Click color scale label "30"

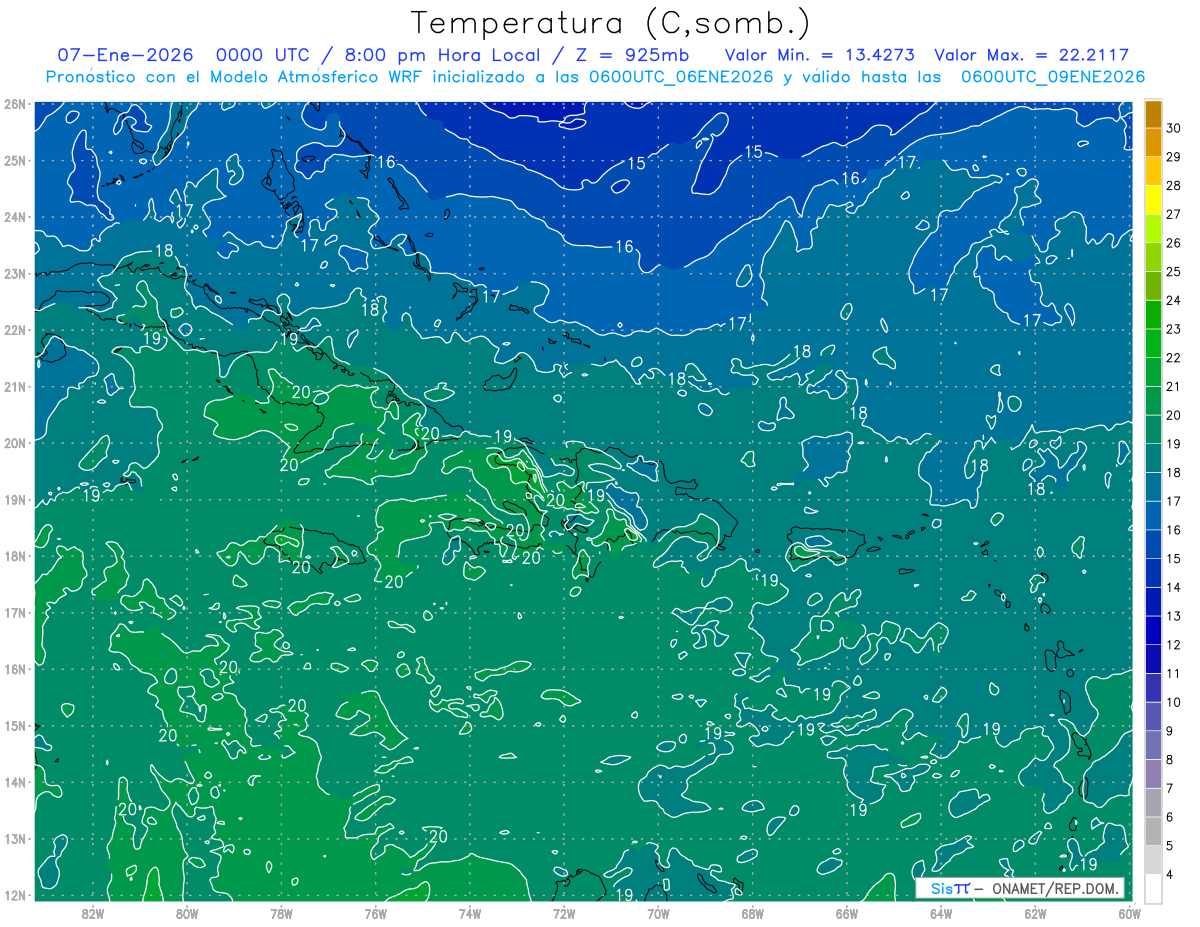(x=1174, y=128)
